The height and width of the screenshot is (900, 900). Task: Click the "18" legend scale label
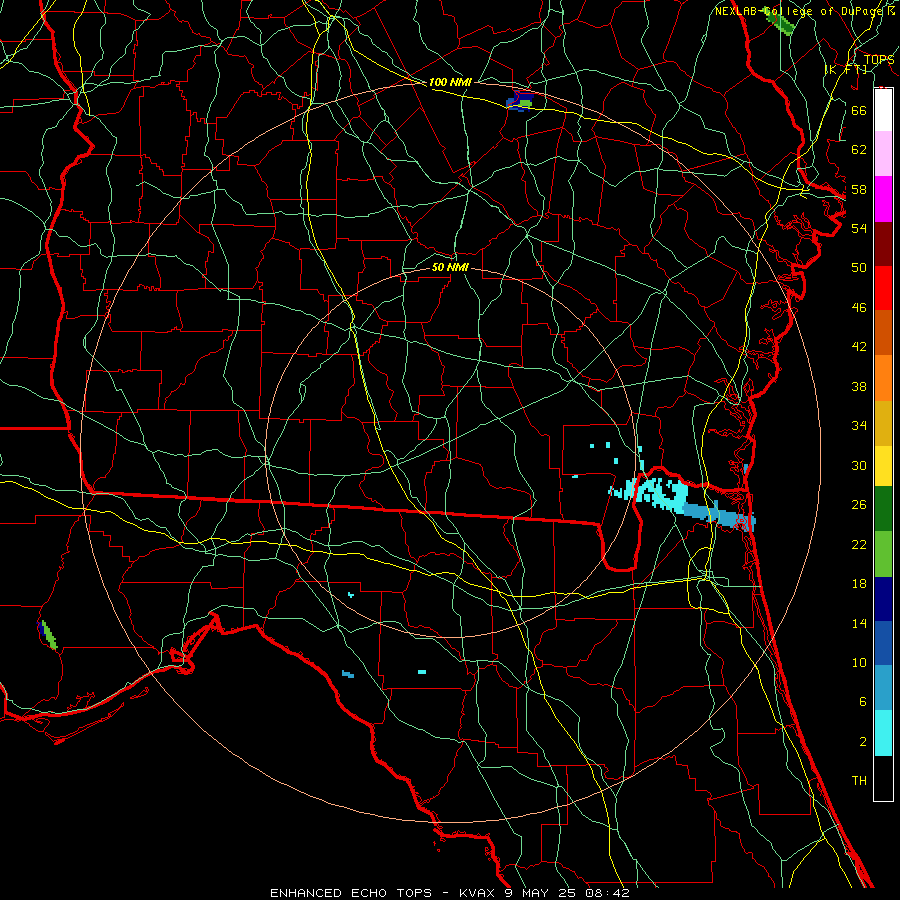(x=859, y=584)
